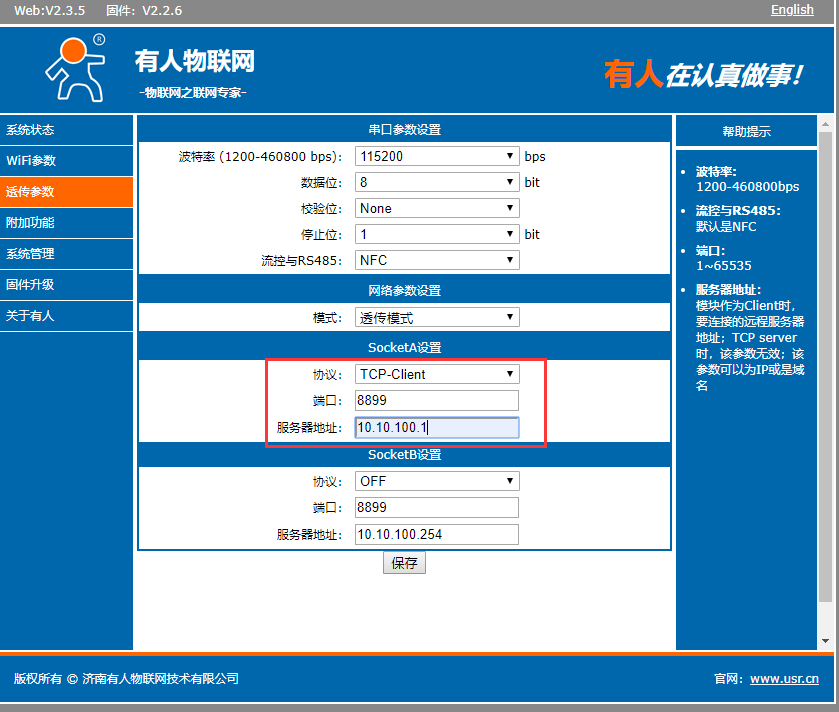The image size is (839, 712).
Task: Open 关于有人 in the sidebar
Action: pos(30,316)
